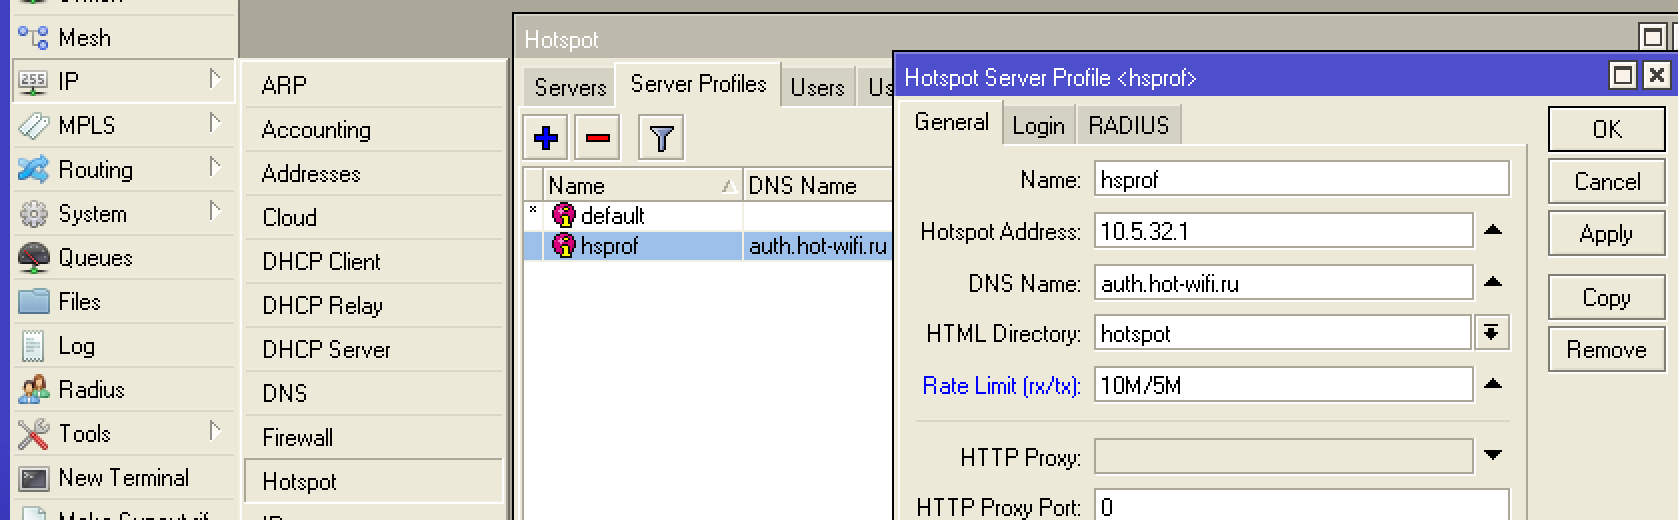Screen dimensions: 1678x520
Task: Open the Servers tab in Hotspot window
Action: [570, 88]
